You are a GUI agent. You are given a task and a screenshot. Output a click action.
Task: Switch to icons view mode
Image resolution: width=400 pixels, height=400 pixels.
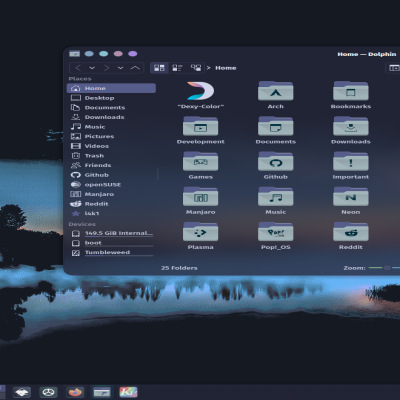coord(159,68)
